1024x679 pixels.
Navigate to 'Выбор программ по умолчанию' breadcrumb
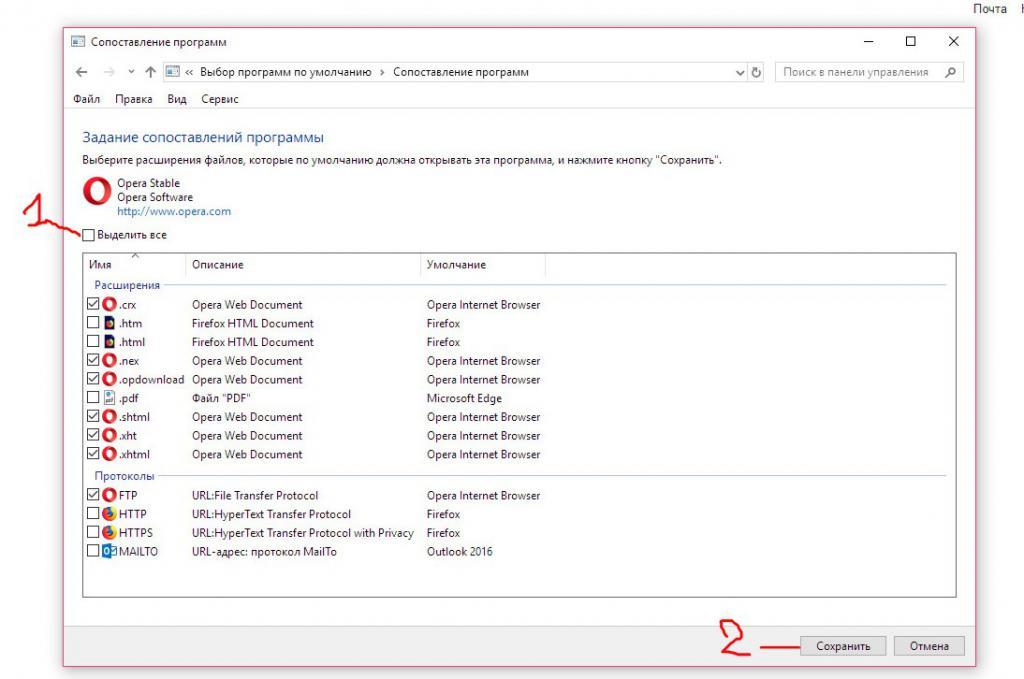(285, 72)
